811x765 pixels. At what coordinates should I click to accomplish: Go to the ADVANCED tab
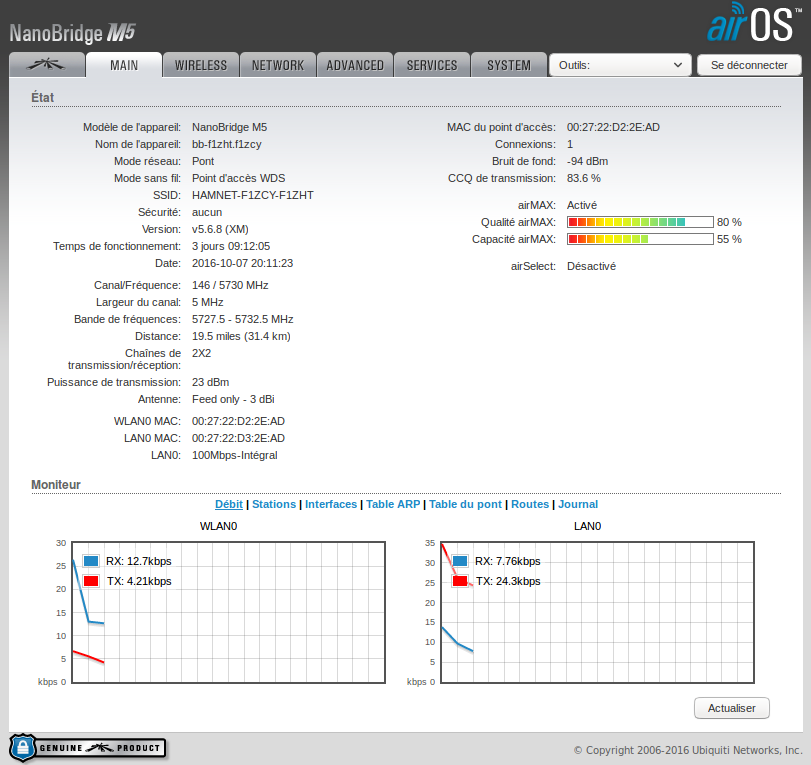(355, 65)
